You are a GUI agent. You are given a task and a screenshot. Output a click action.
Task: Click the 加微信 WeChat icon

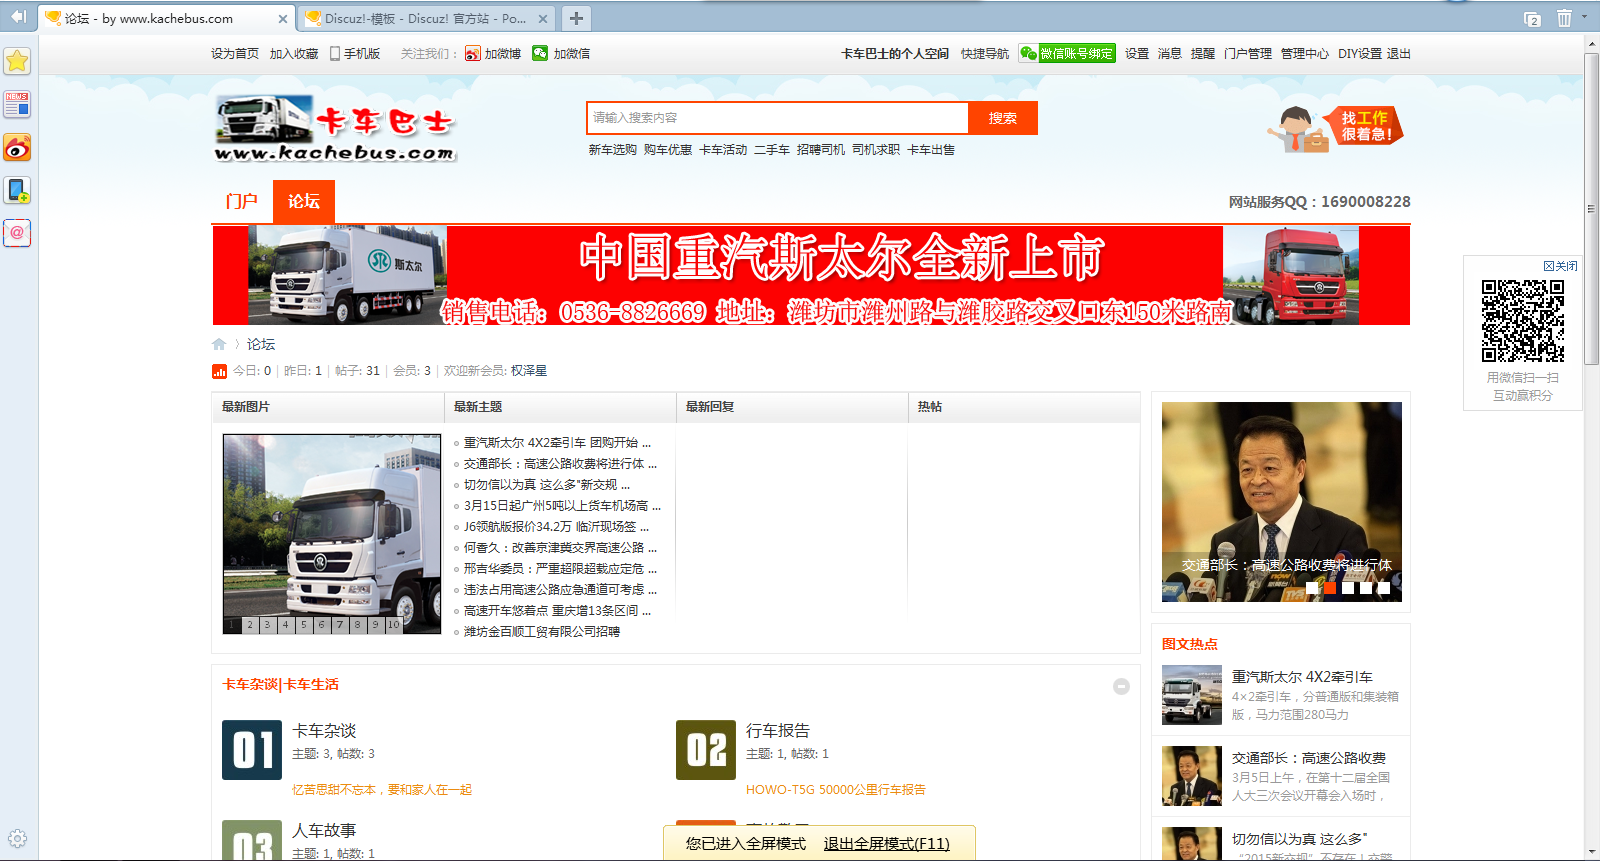pos(540,54)
